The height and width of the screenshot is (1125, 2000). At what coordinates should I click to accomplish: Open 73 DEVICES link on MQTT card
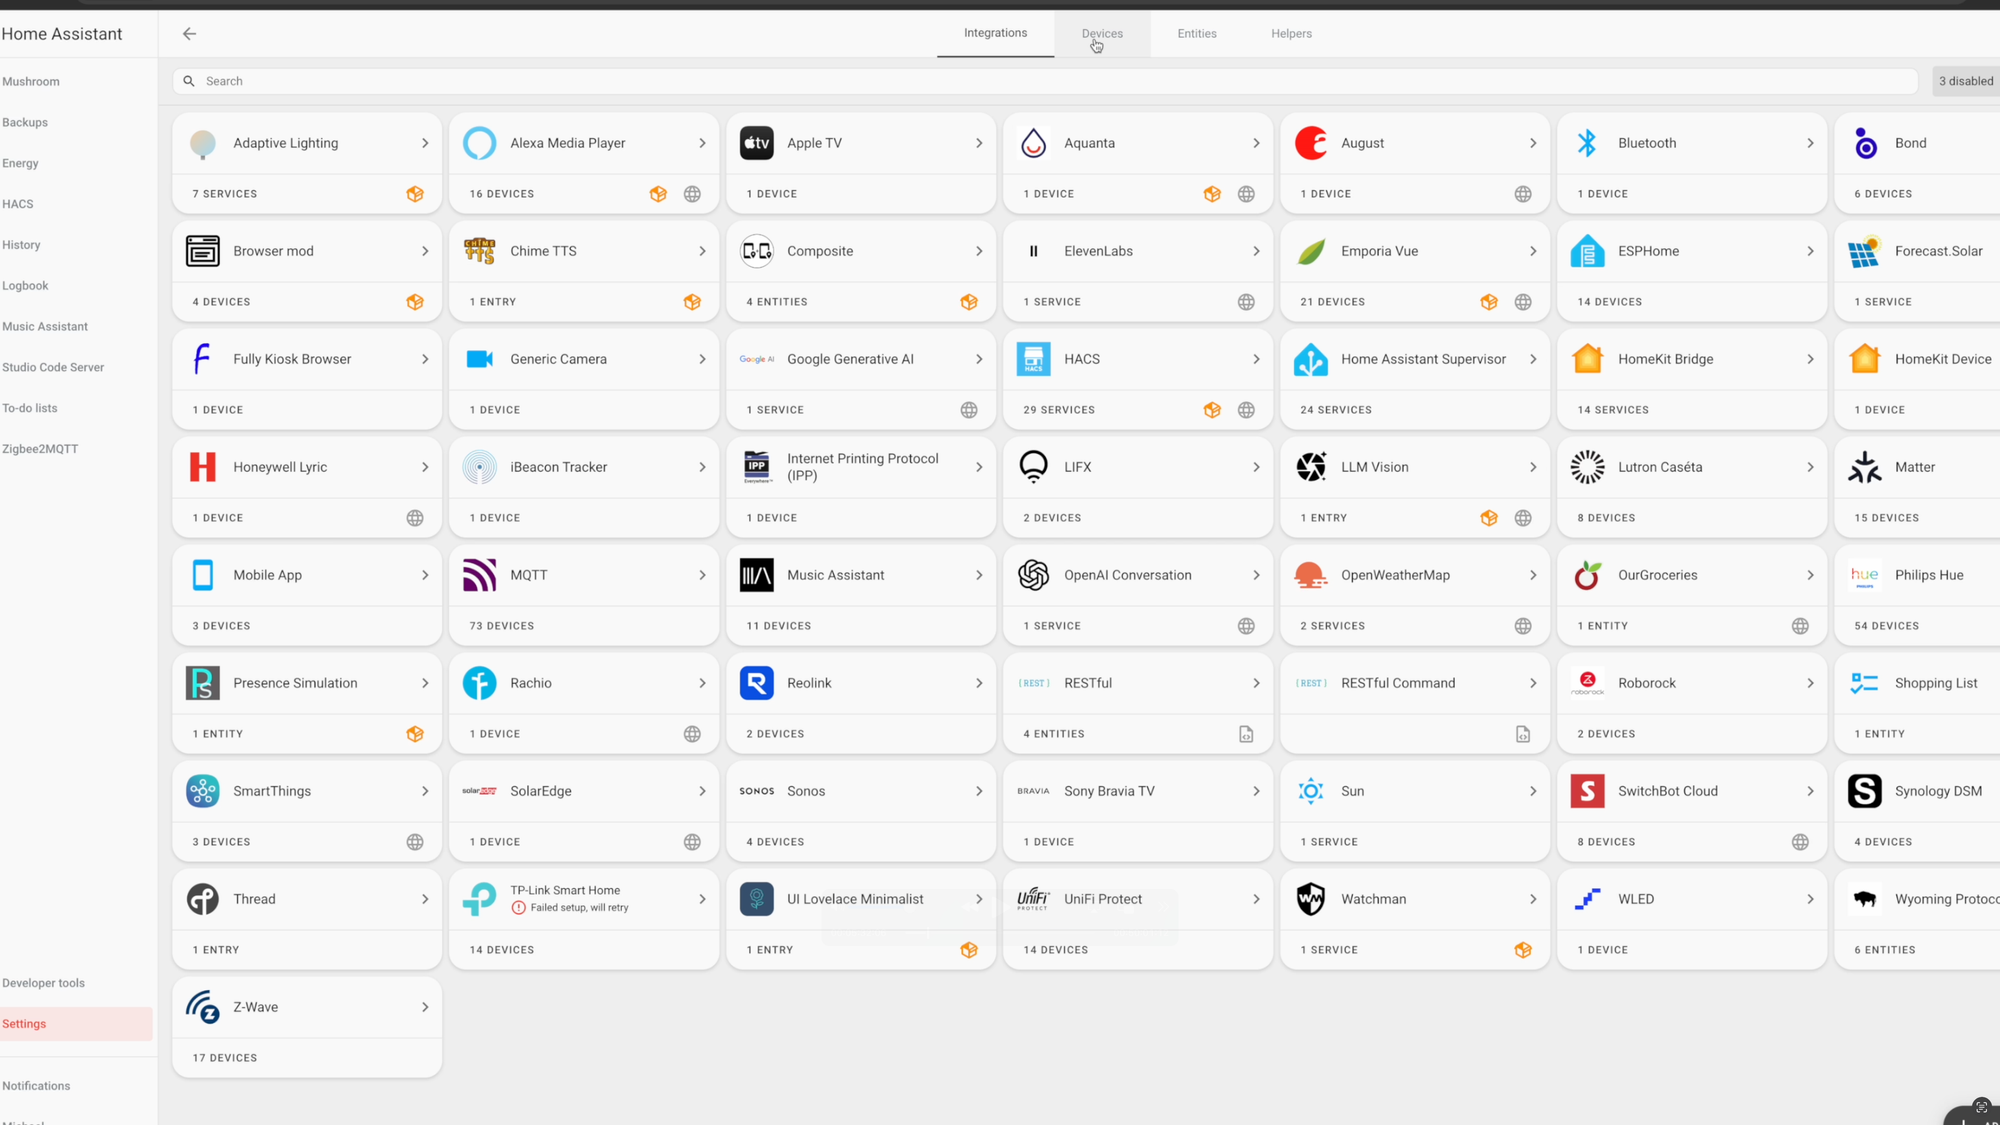point(502,626)
